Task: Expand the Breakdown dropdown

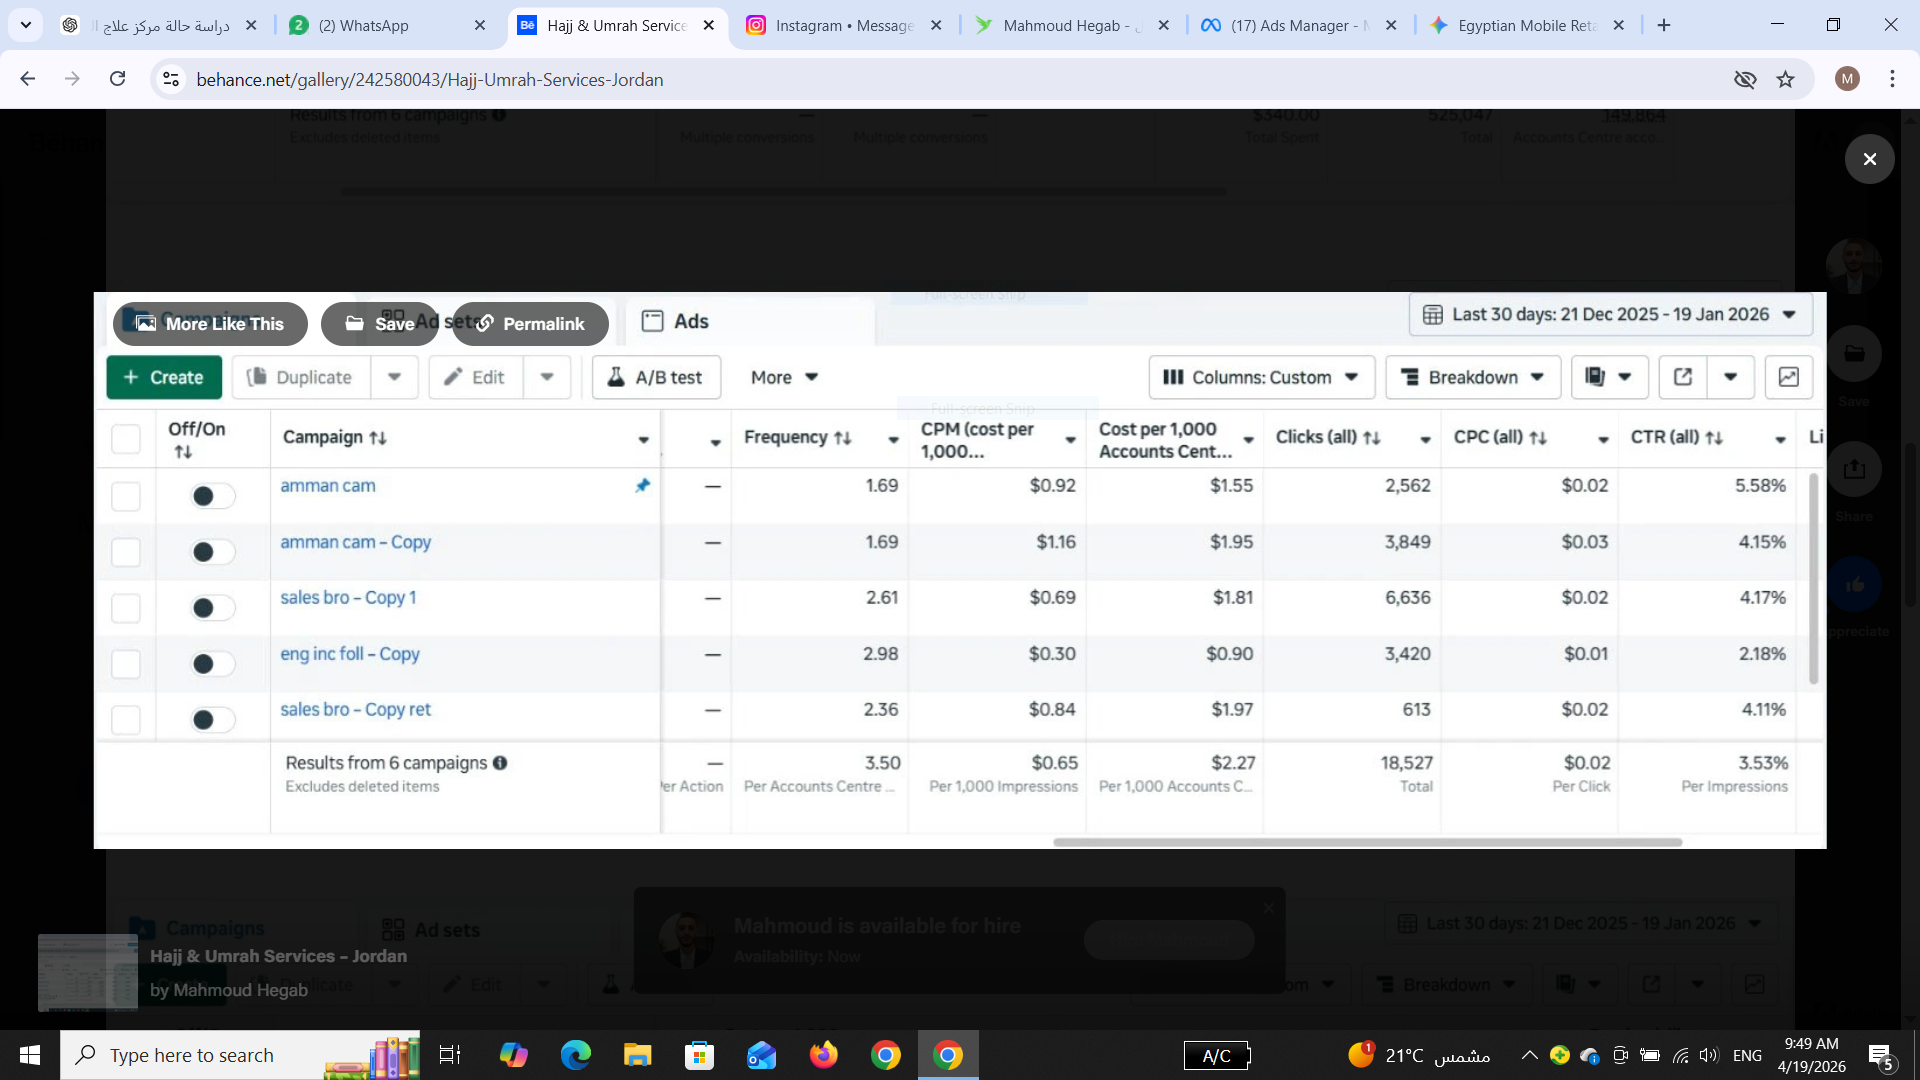Action: point(1472,377)
